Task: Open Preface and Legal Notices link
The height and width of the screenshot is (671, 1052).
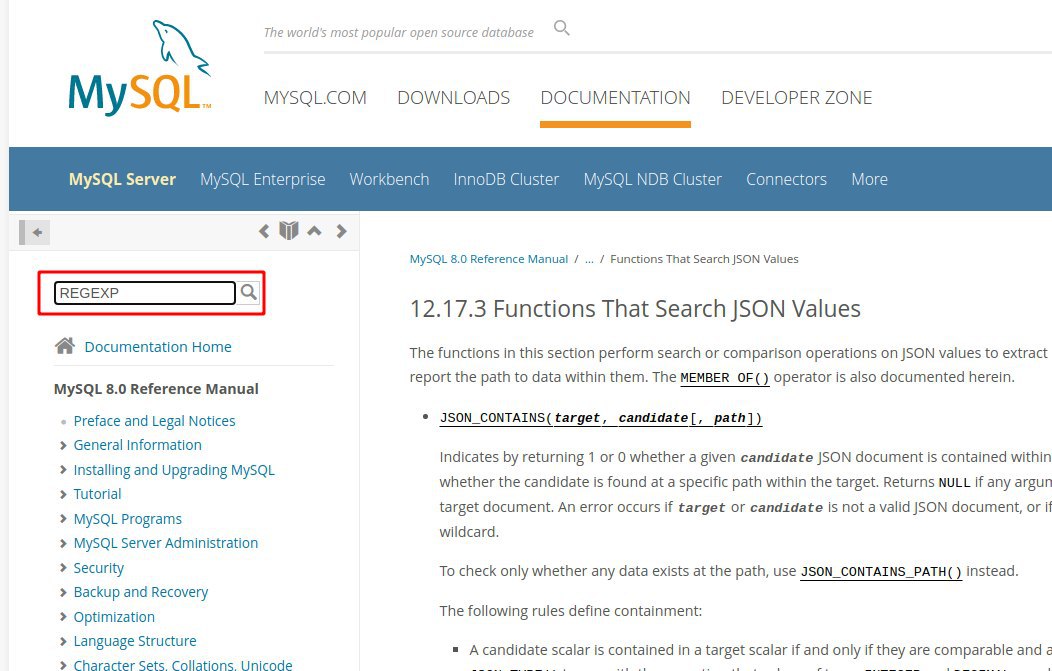Action: tap(154, 421)
